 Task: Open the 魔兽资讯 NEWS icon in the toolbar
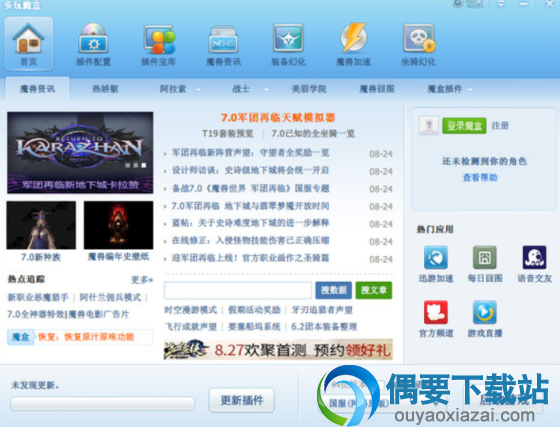coord(223,39)
